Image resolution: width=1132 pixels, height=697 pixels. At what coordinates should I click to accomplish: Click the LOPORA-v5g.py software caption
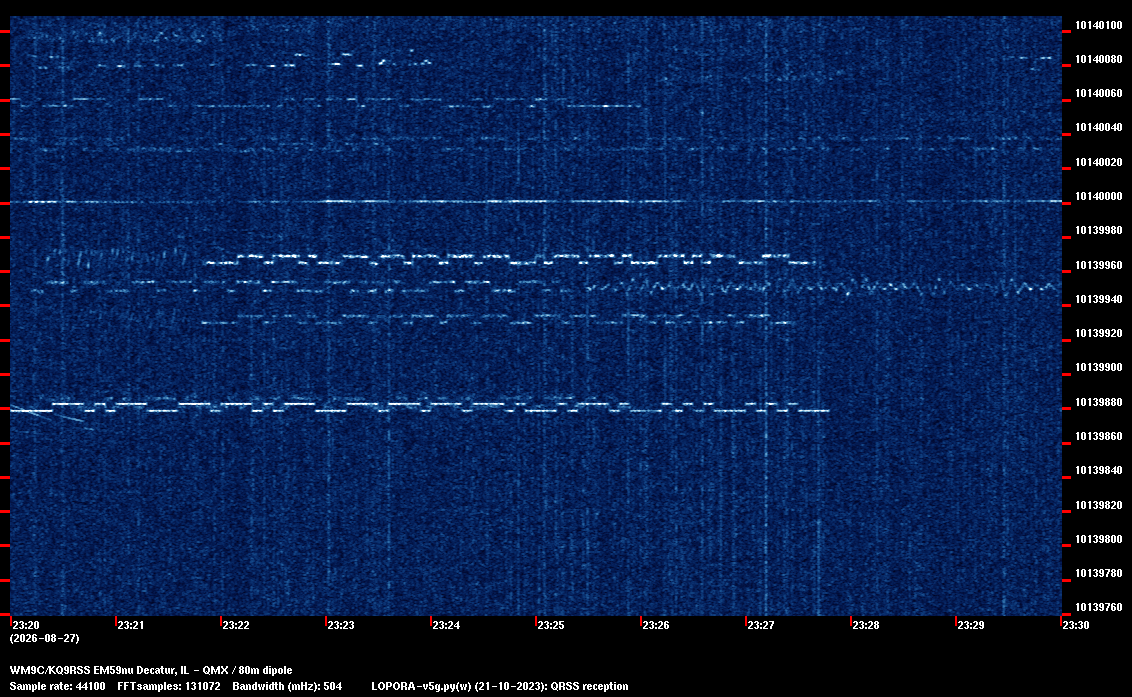(x=500, y=686)
